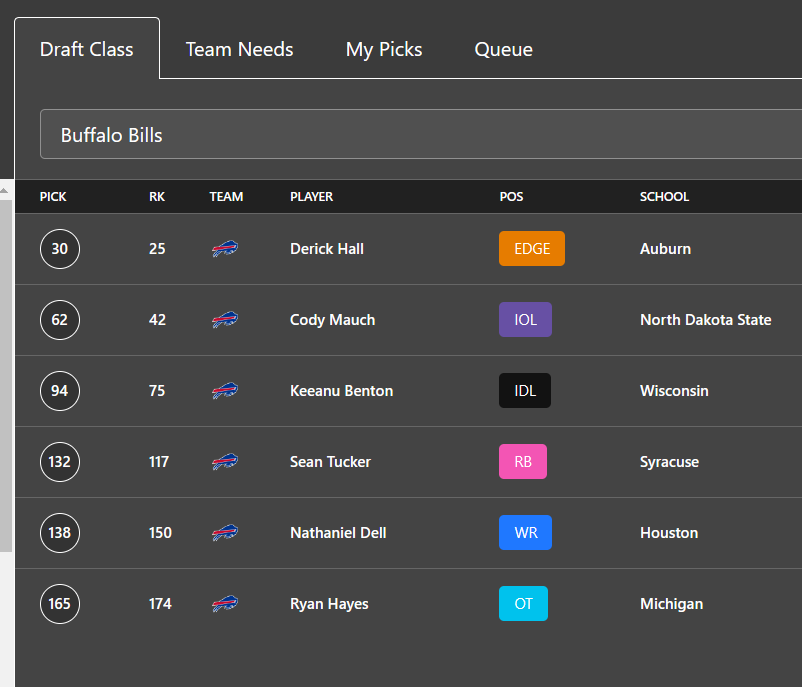802x687 pixels.
Task: Click the Wisconsin school cell
Action: click(x=674, y=391)
